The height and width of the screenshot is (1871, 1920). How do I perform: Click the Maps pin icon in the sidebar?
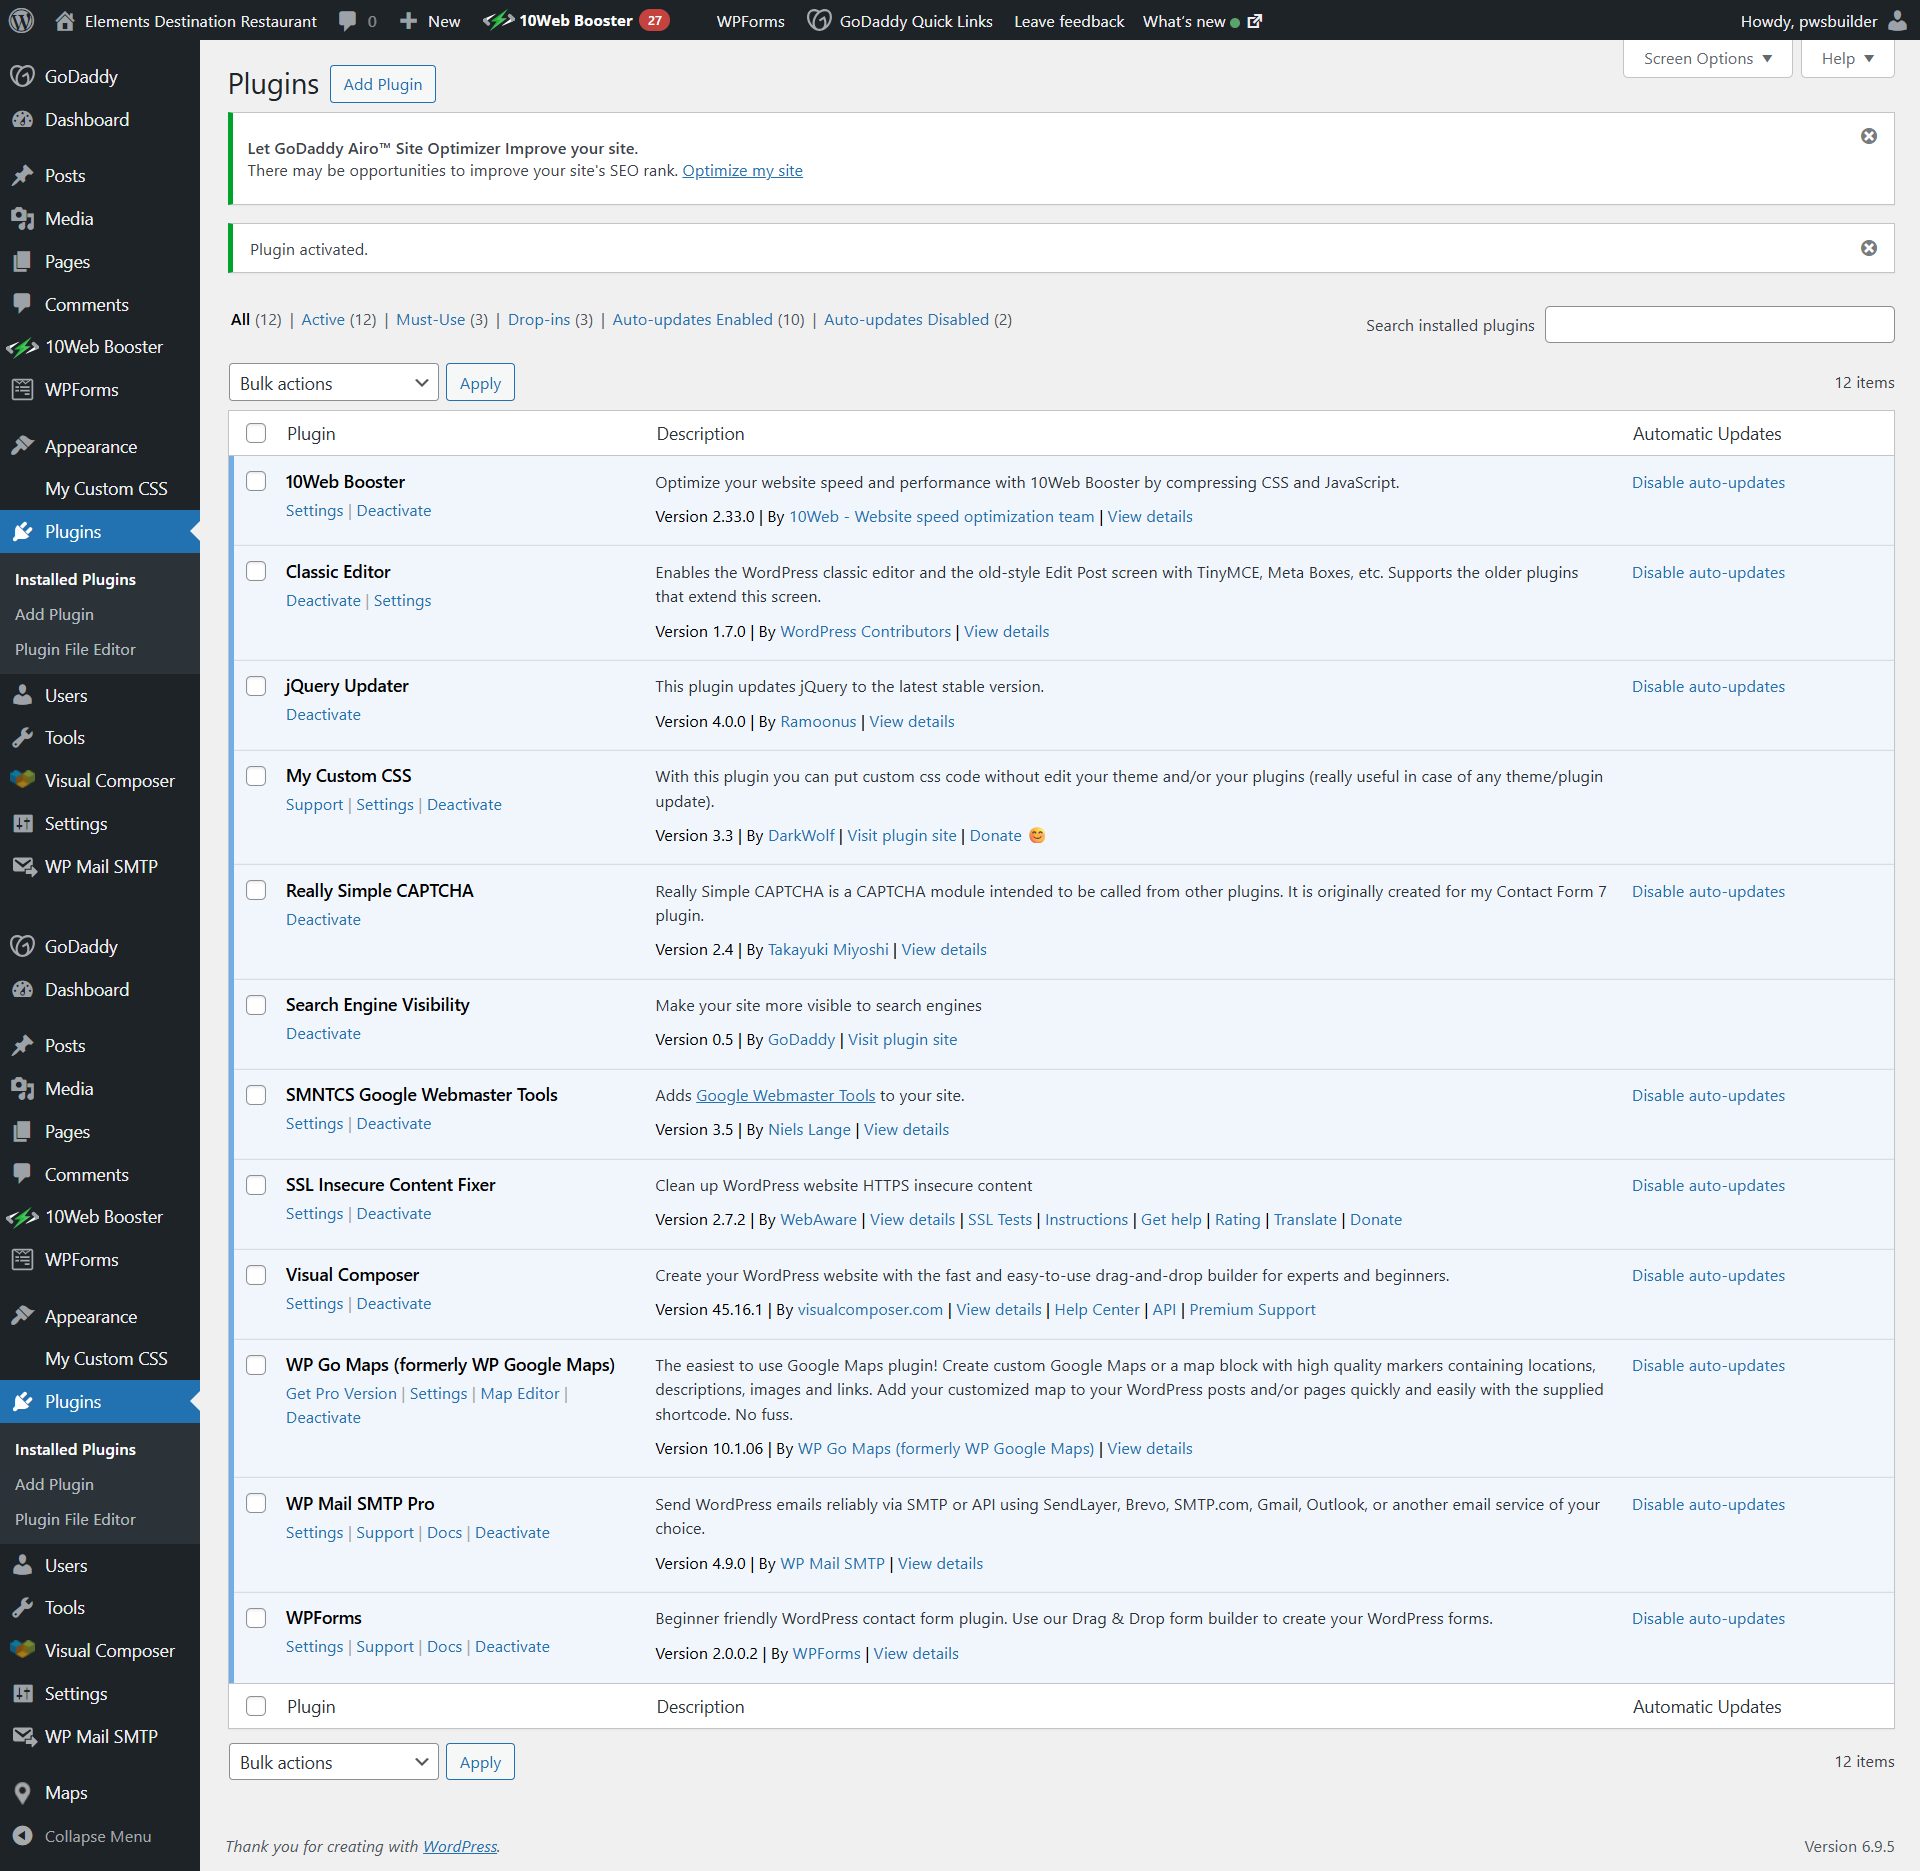coord(22,1793)
